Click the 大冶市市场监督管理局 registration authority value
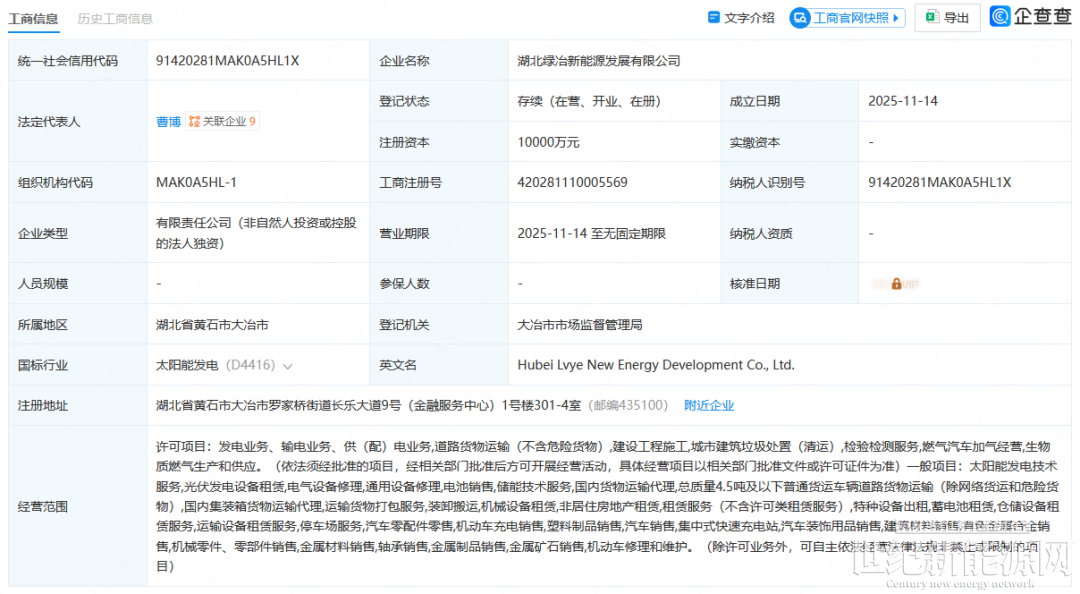Screen dimensions: 1080x594 tap(579, 325)
